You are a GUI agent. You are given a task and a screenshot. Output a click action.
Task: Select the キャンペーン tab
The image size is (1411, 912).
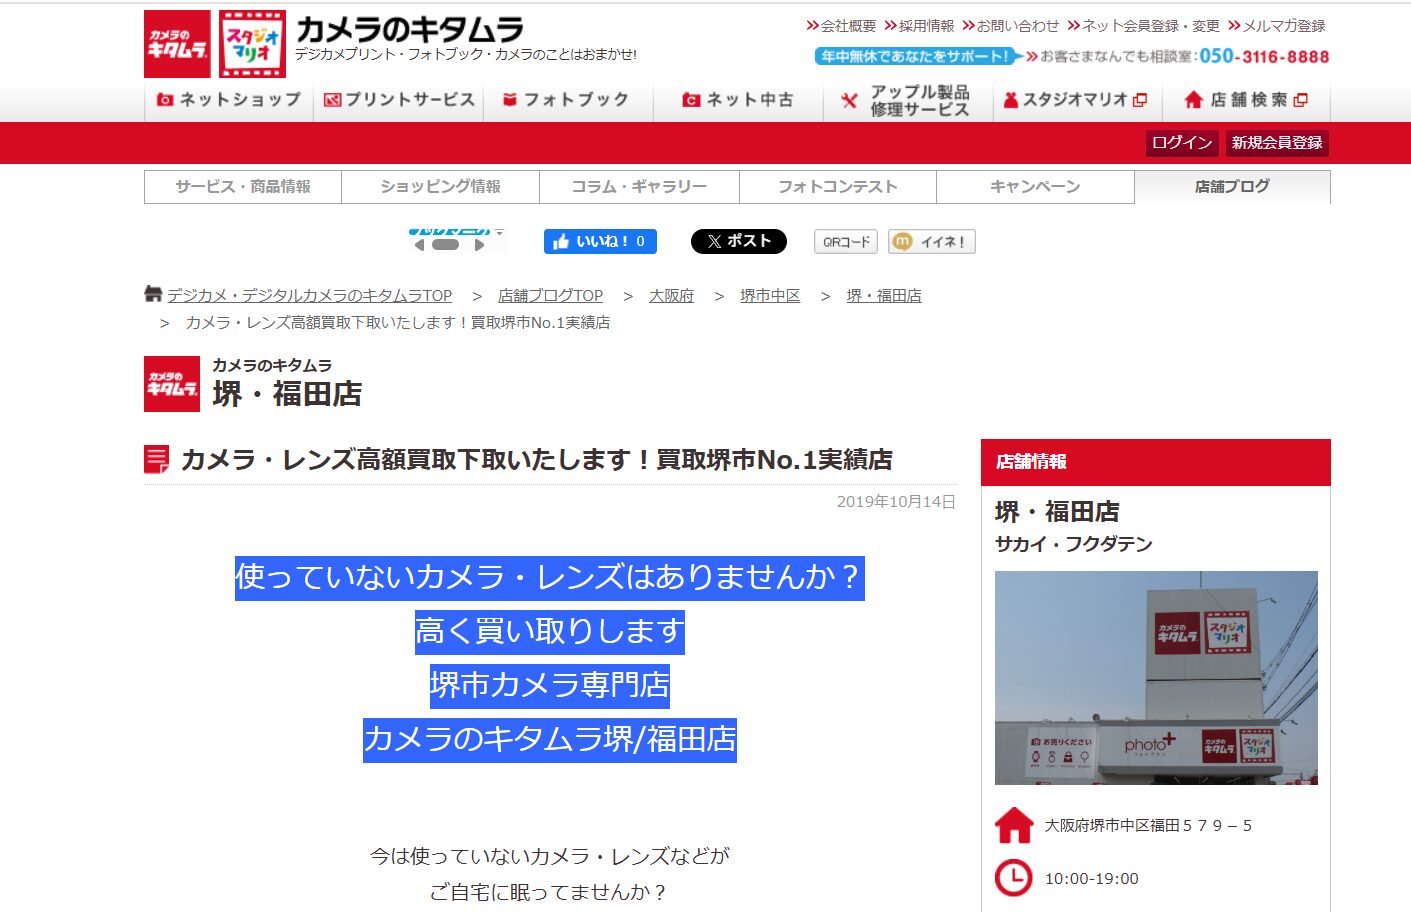[1035, 187]
